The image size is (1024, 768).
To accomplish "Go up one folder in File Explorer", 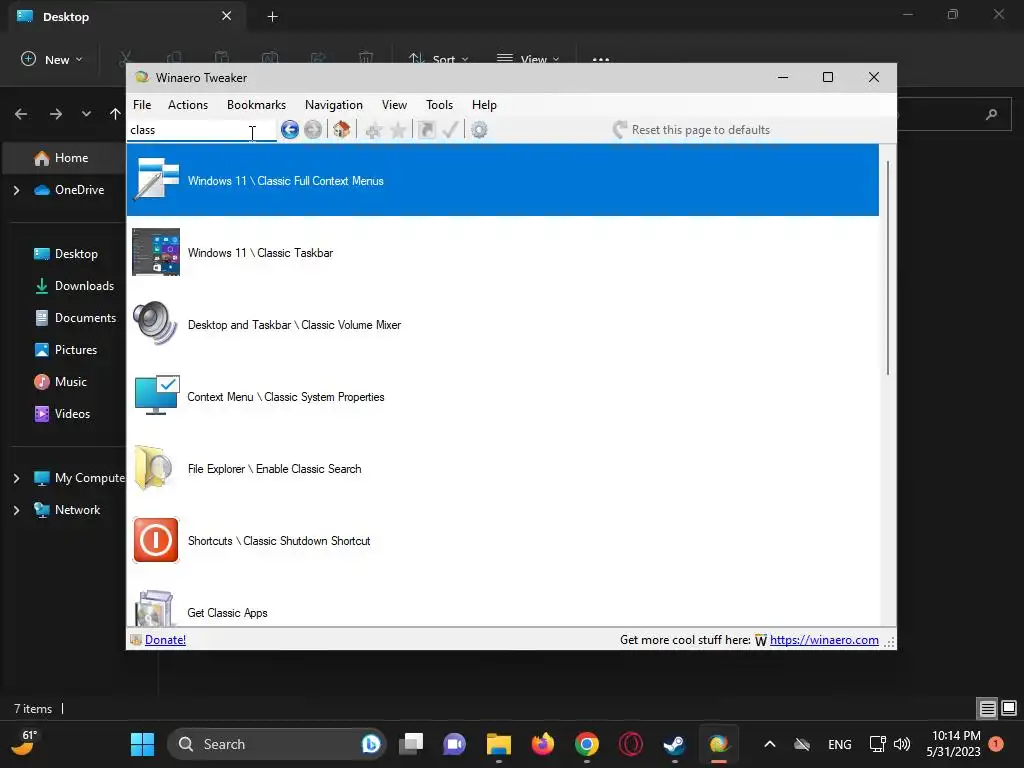I will coord(116,114).
